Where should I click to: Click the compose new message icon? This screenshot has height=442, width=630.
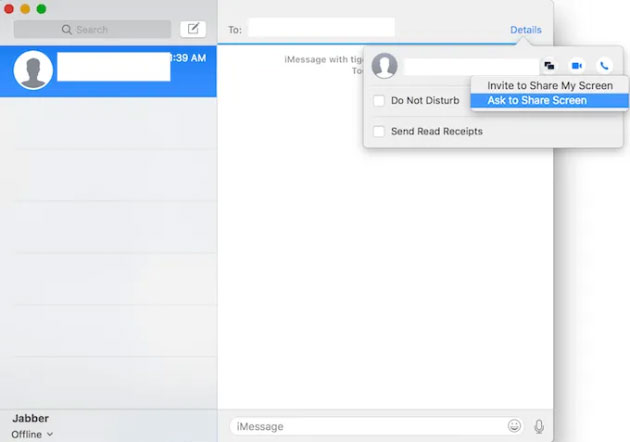tap(193, 29)
